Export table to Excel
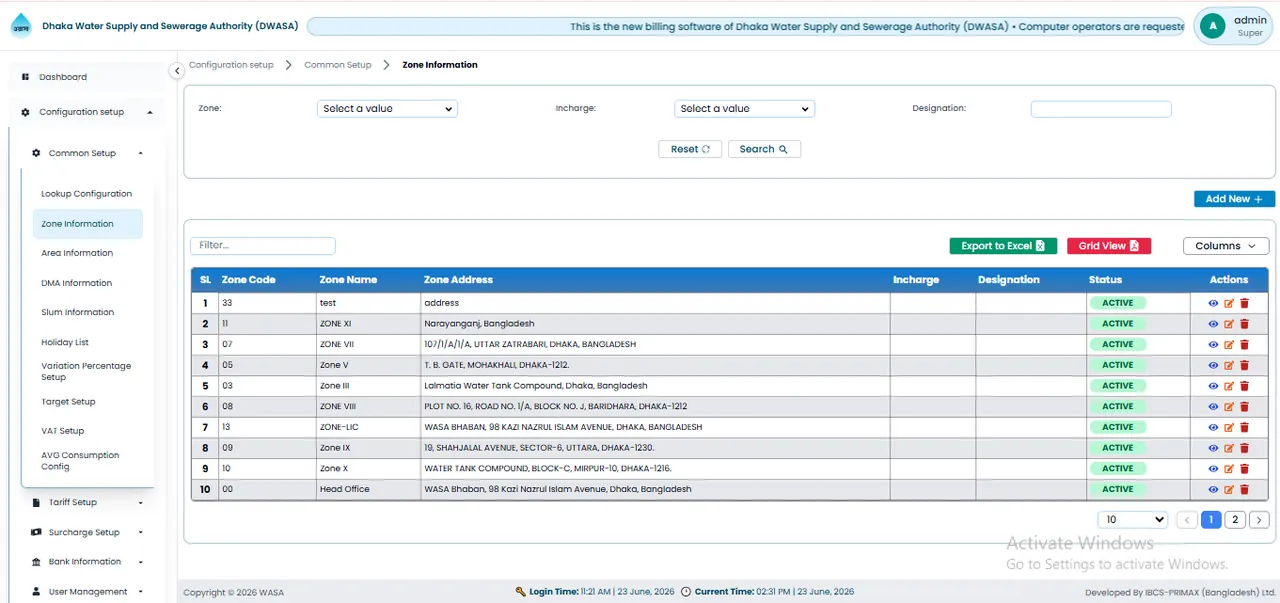This screenshot has height=603, width=1280. pos(1003,246)
